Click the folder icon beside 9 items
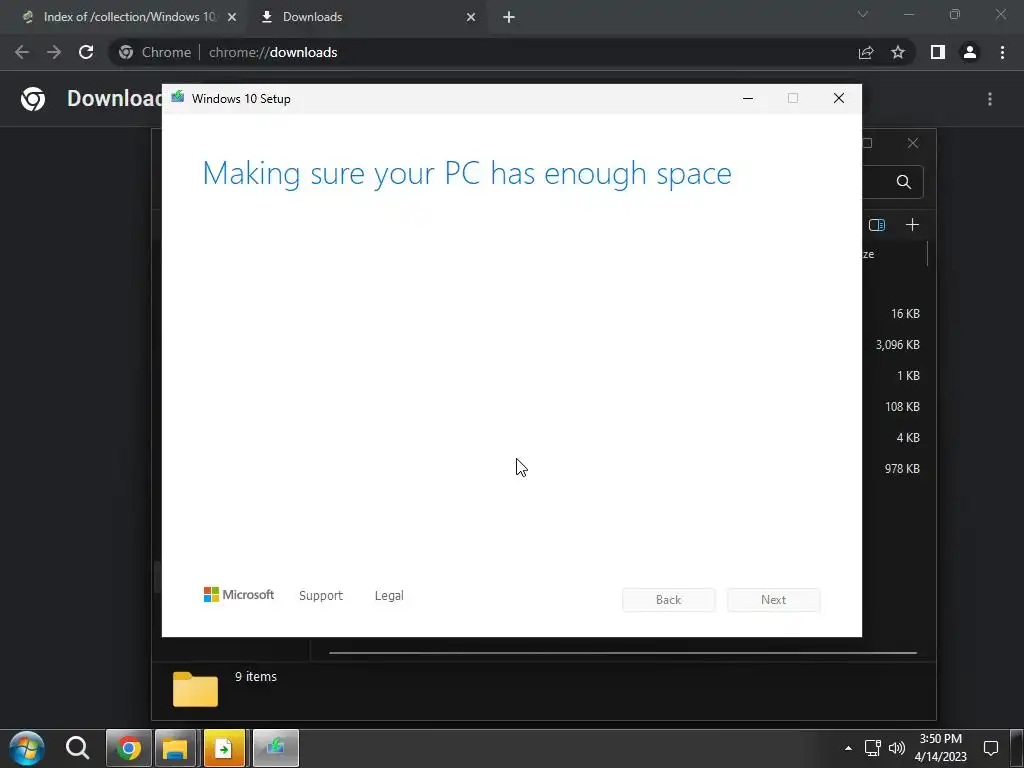The width and height of the screenshot is (1024, 768). tap(195, 689)
